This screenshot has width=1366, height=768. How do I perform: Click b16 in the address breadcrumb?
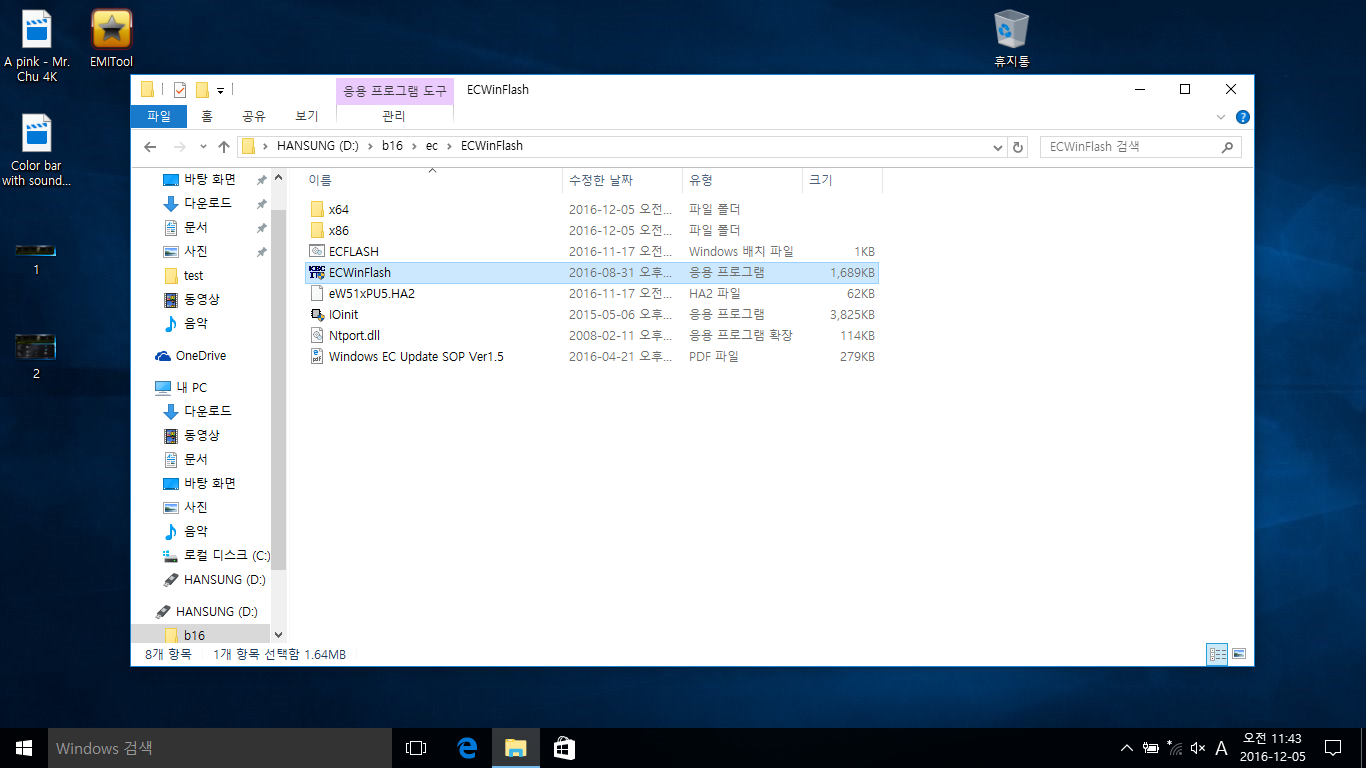click(392, 146)
